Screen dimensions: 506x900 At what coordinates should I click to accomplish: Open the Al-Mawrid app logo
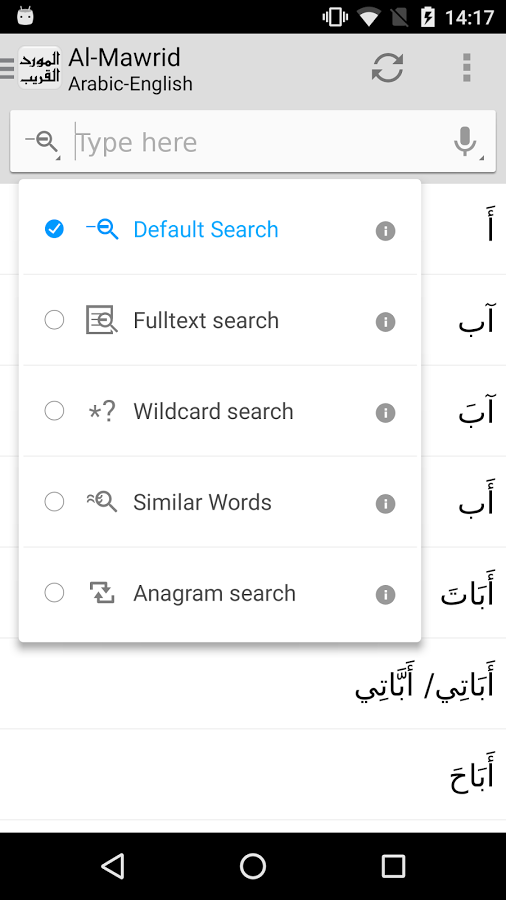39,68
